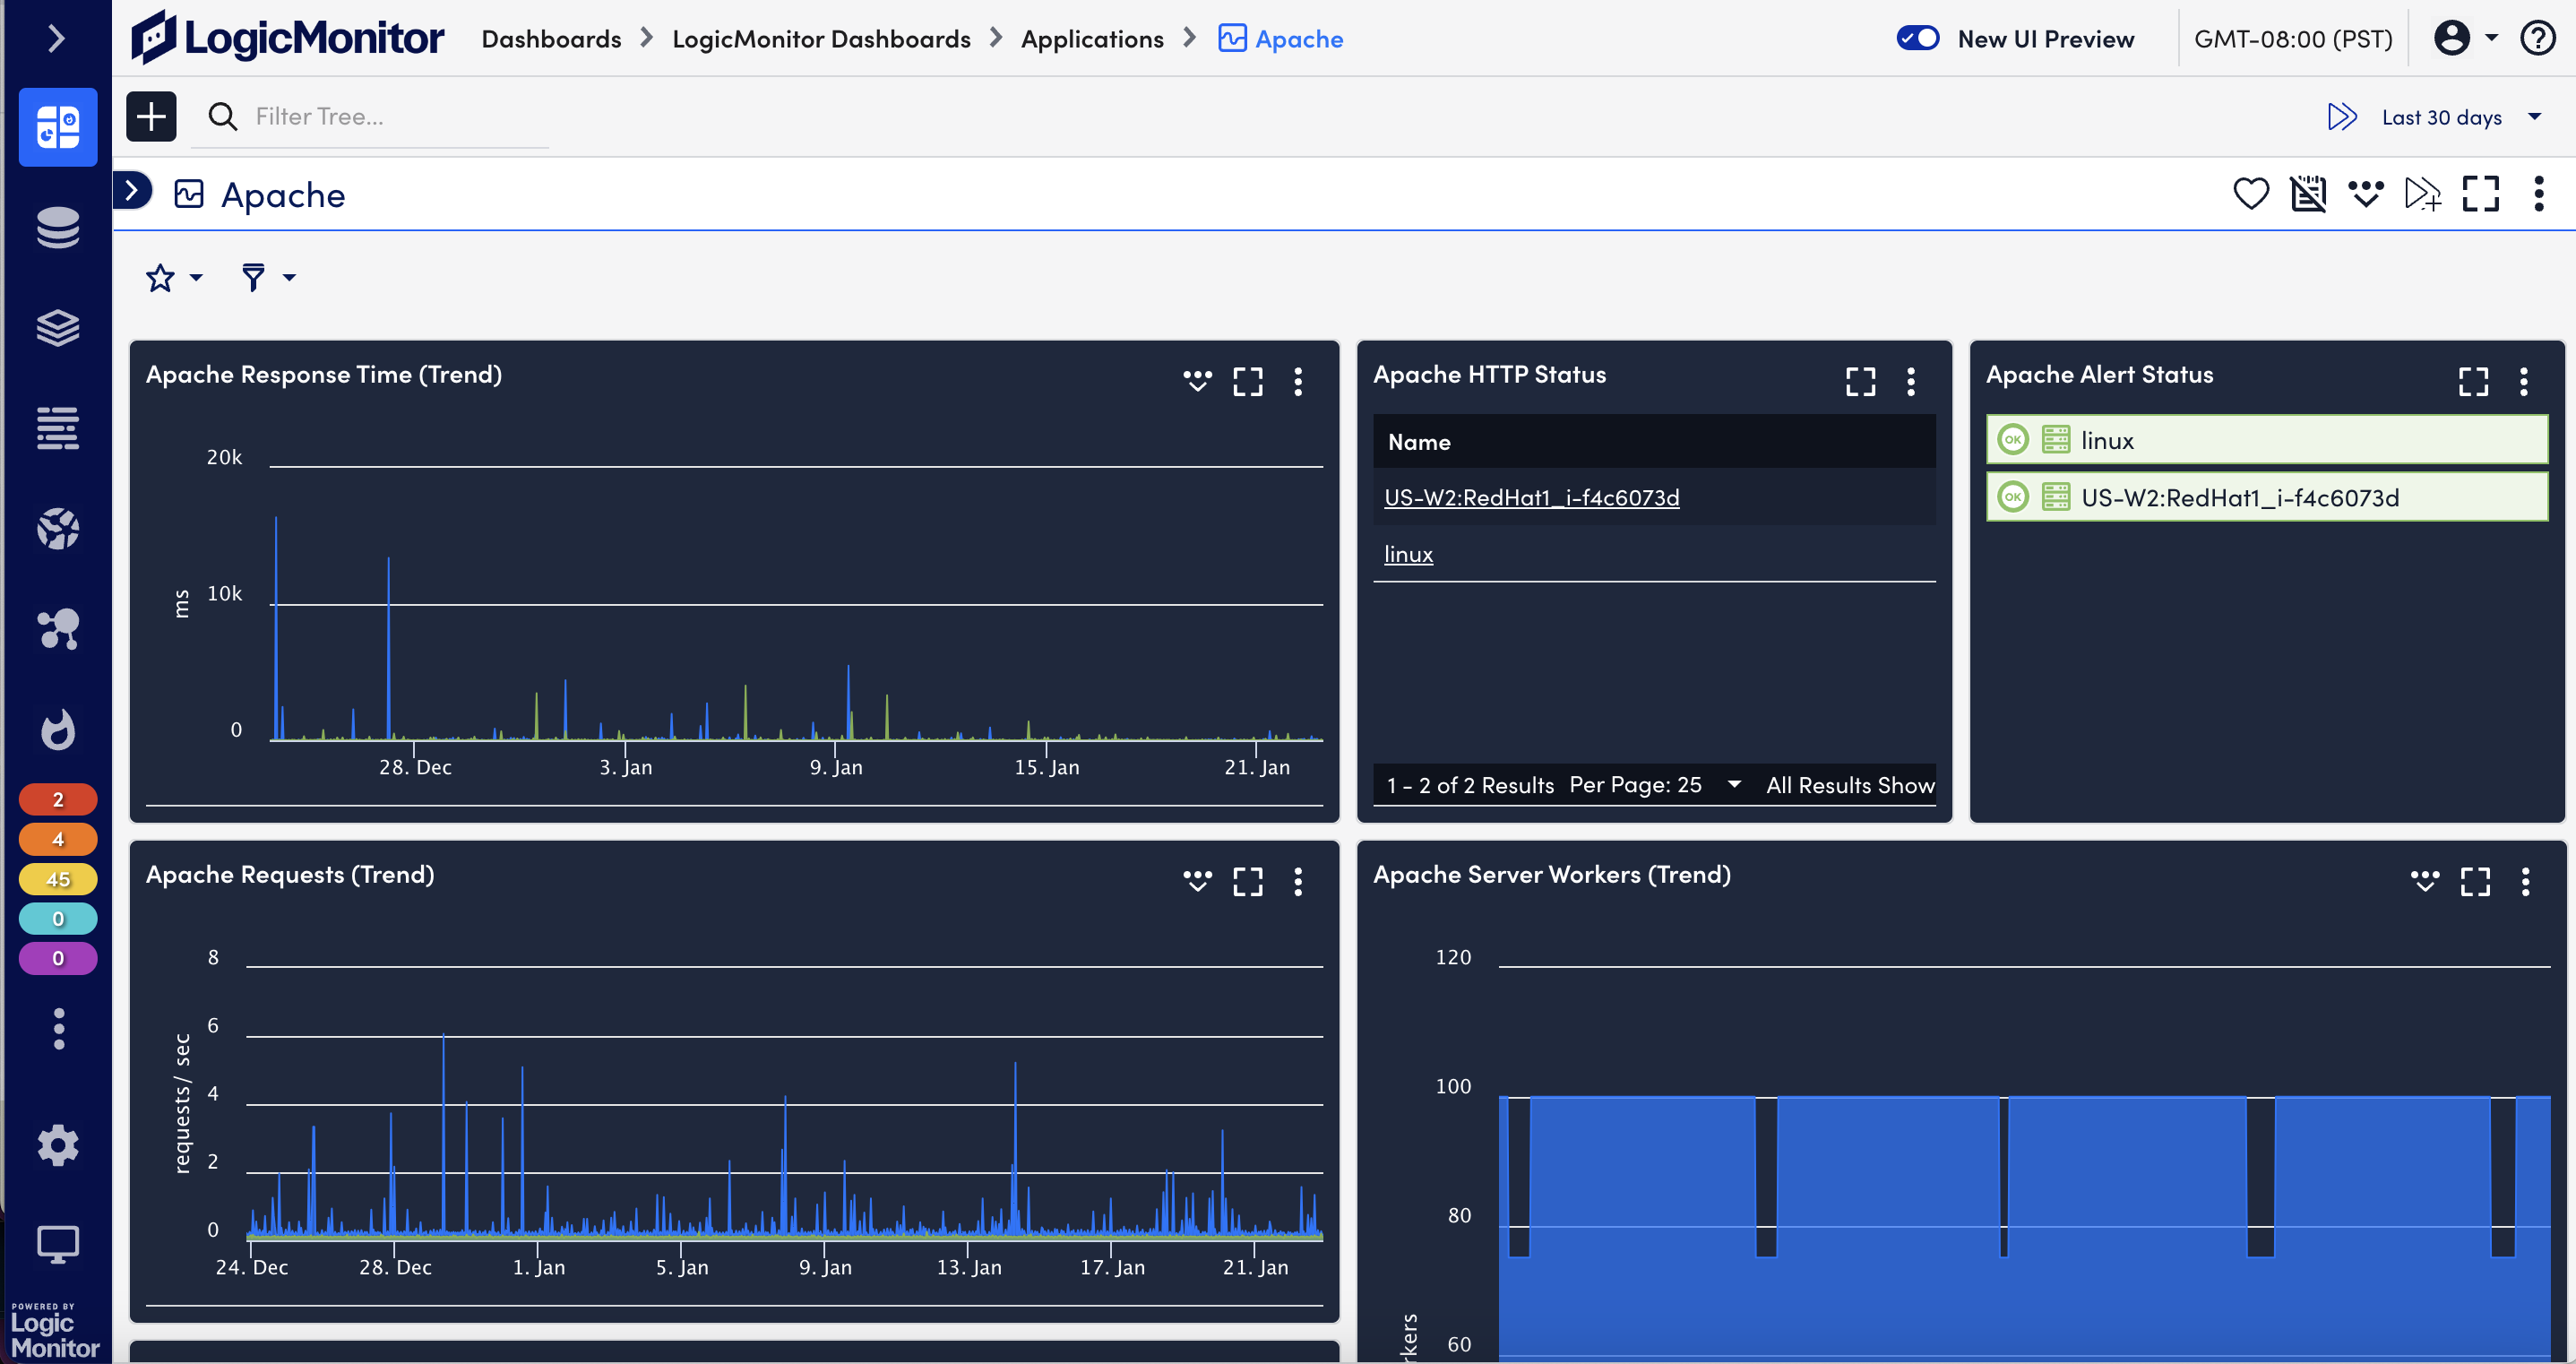Viewport: 2576px width, 1364px height.
Task: Go to Applications breadcrumb
Action: click(x=1091, y=39)
